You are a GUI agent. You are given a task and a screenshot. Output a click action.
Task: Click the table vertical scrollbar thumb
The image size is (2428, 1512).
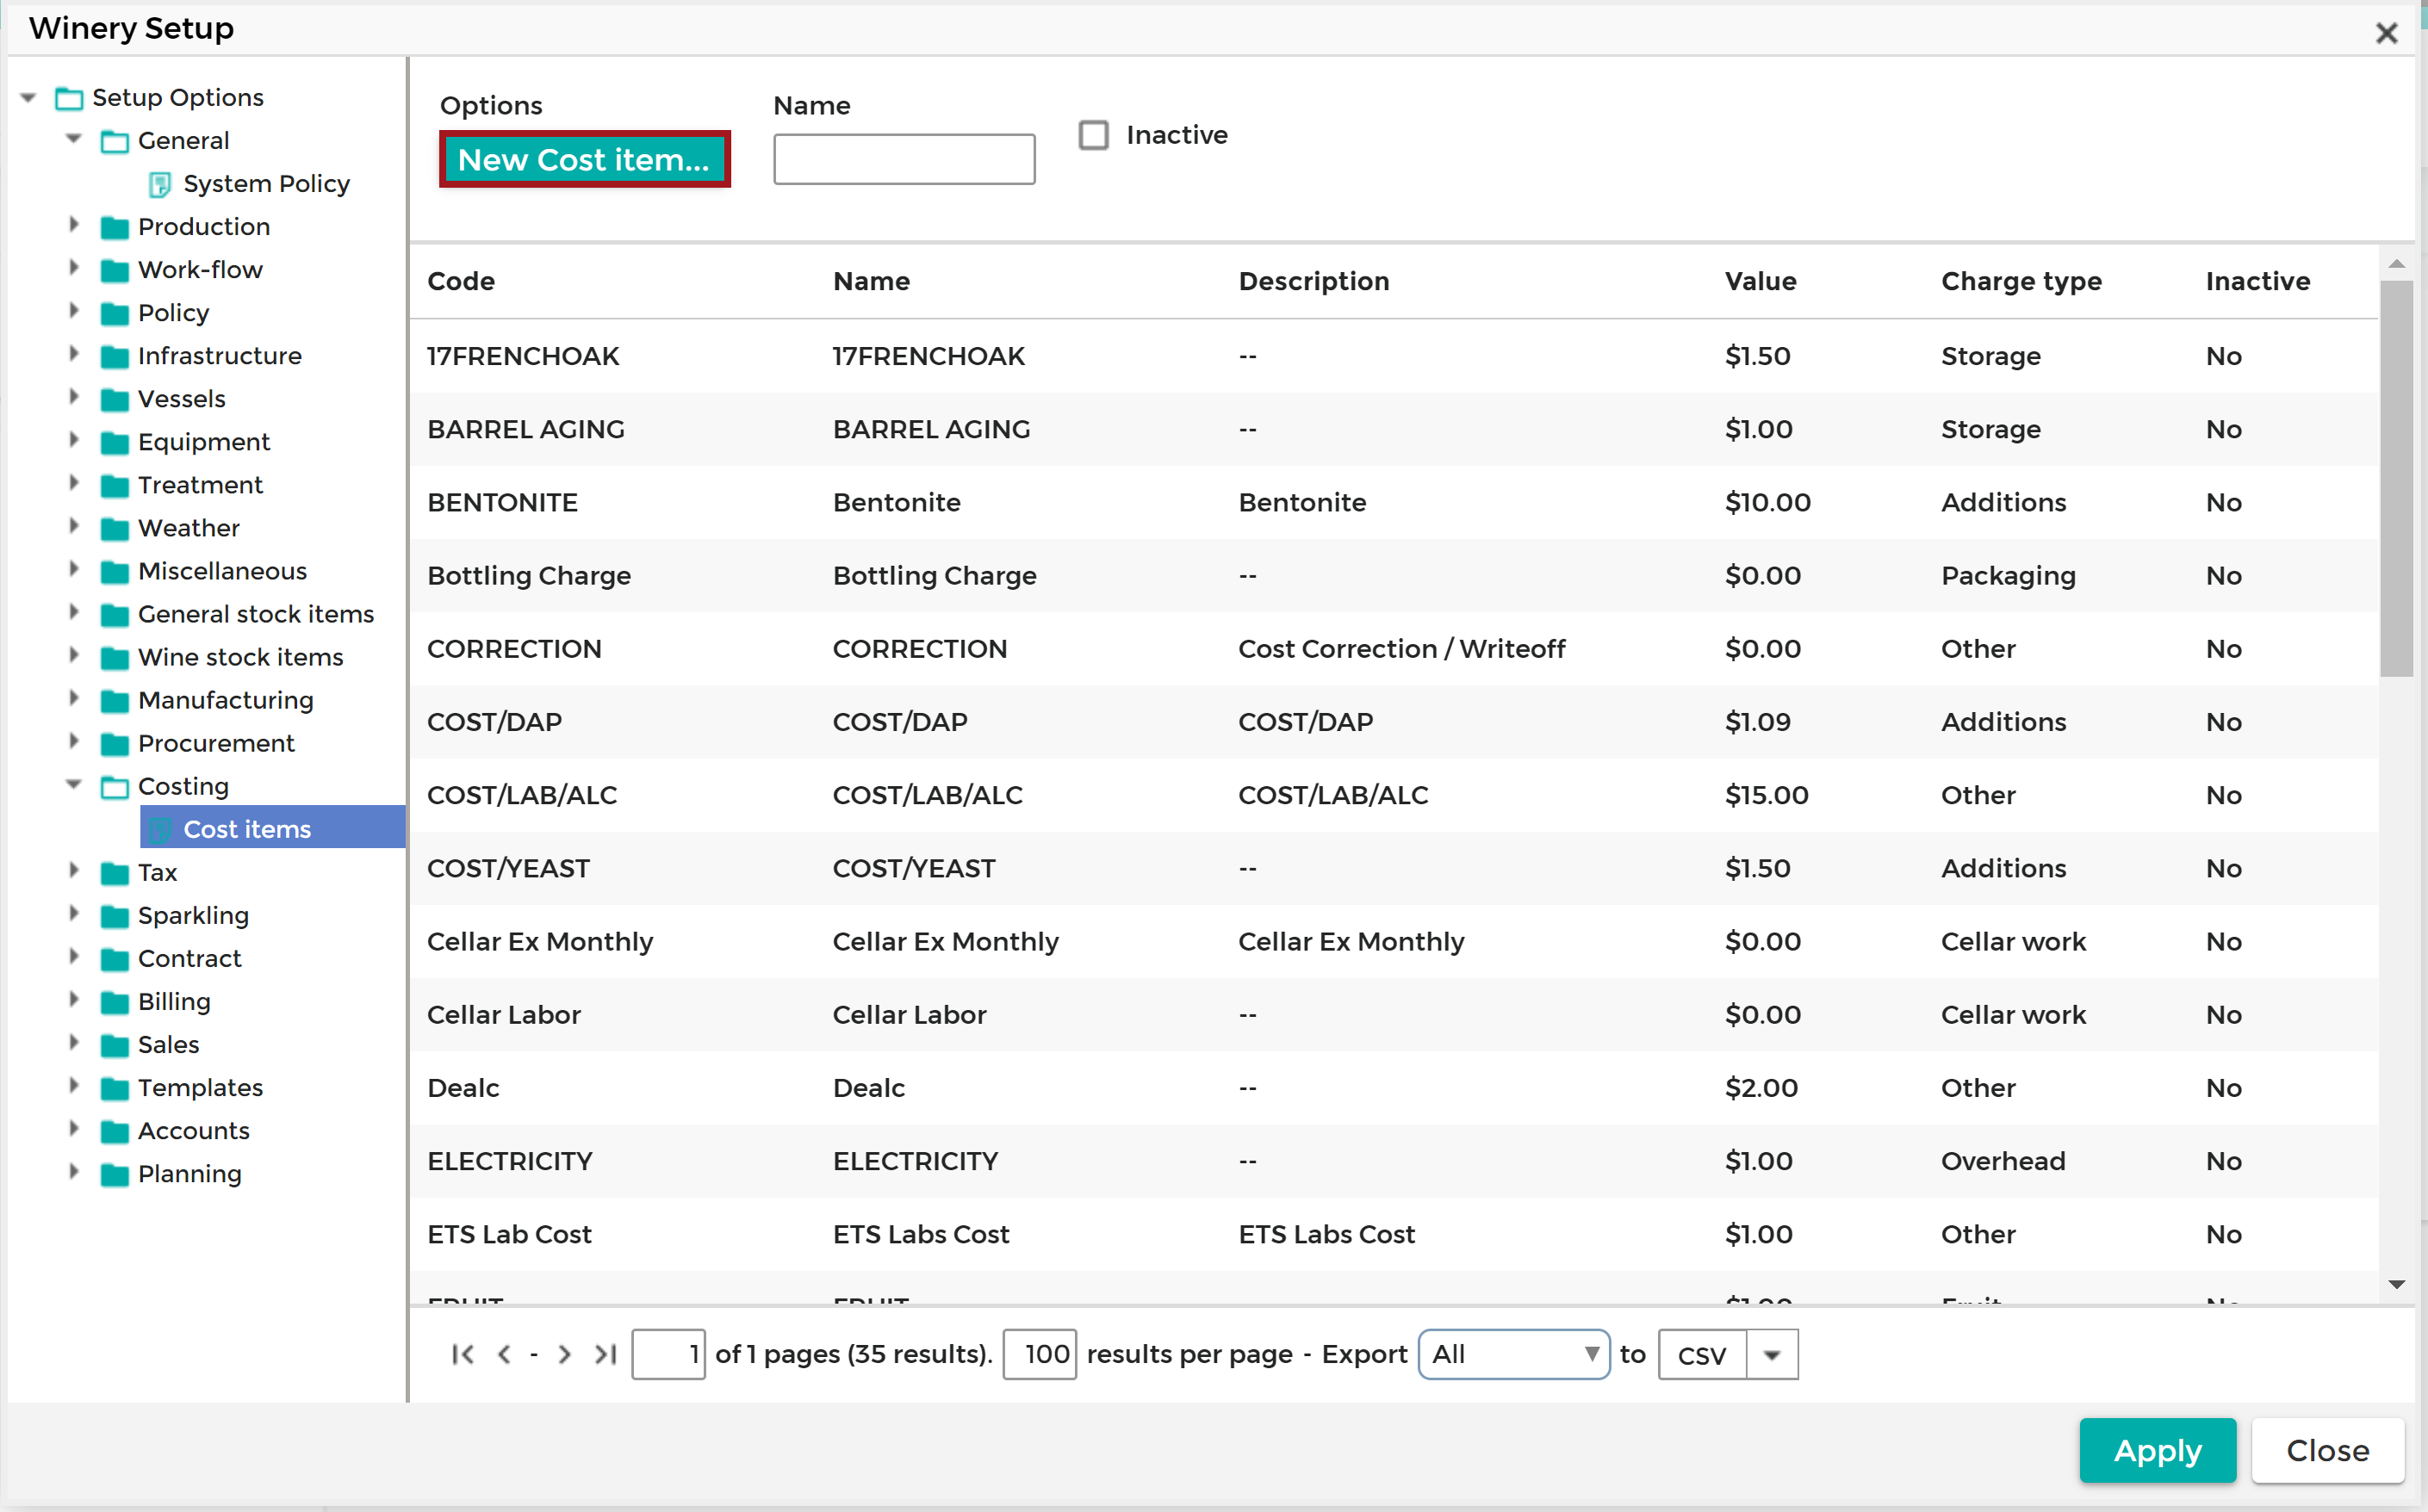2397,478
